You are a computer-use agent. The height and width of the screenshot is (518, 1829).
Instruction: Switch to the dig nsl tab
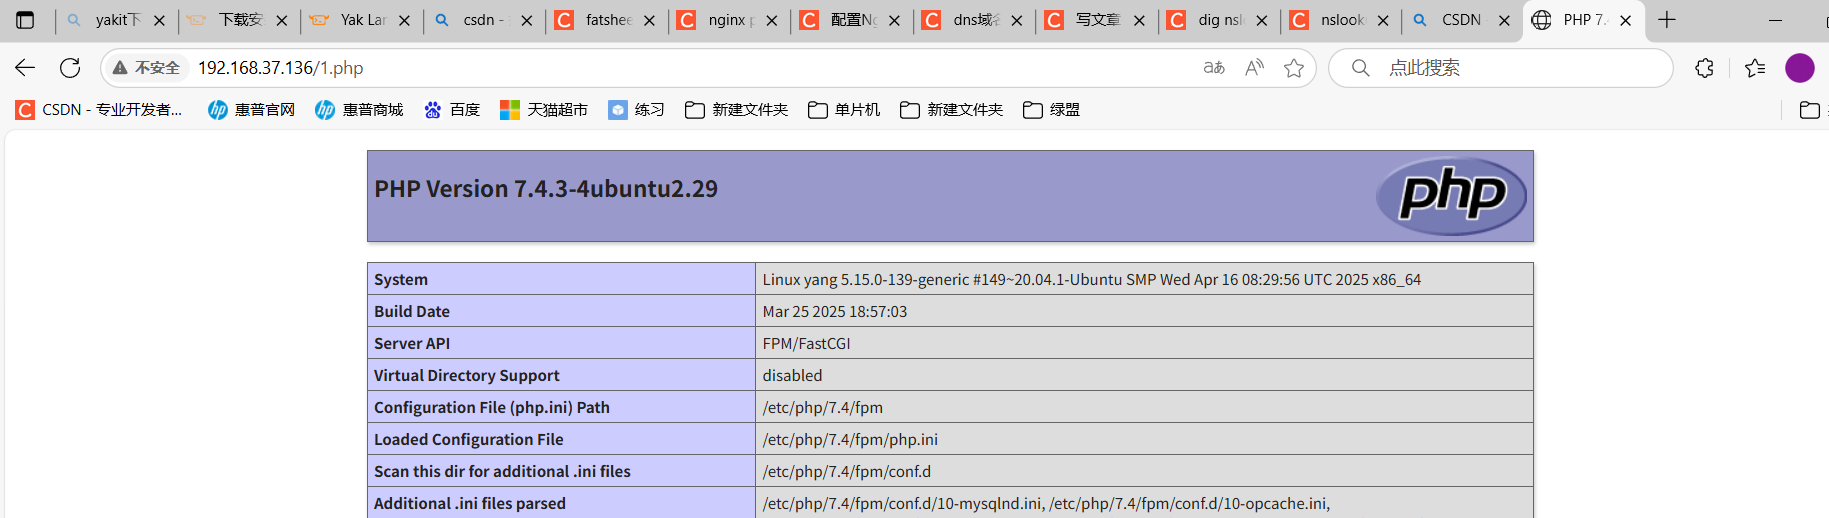tap(1219, 20)
